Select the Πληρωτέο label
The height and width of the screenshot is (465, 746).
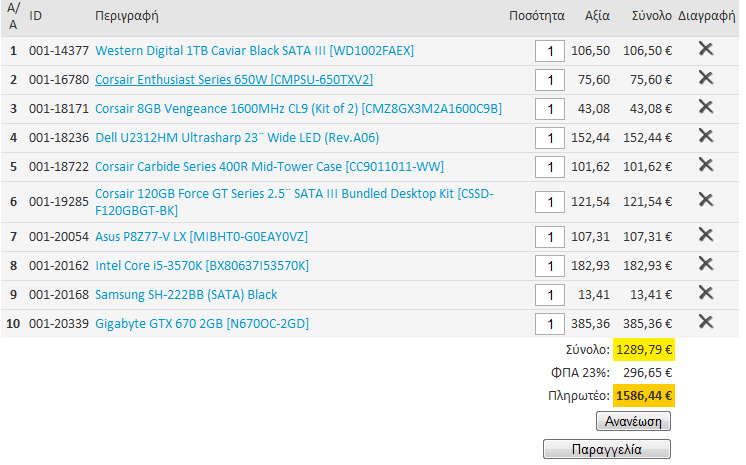(579, 396)
